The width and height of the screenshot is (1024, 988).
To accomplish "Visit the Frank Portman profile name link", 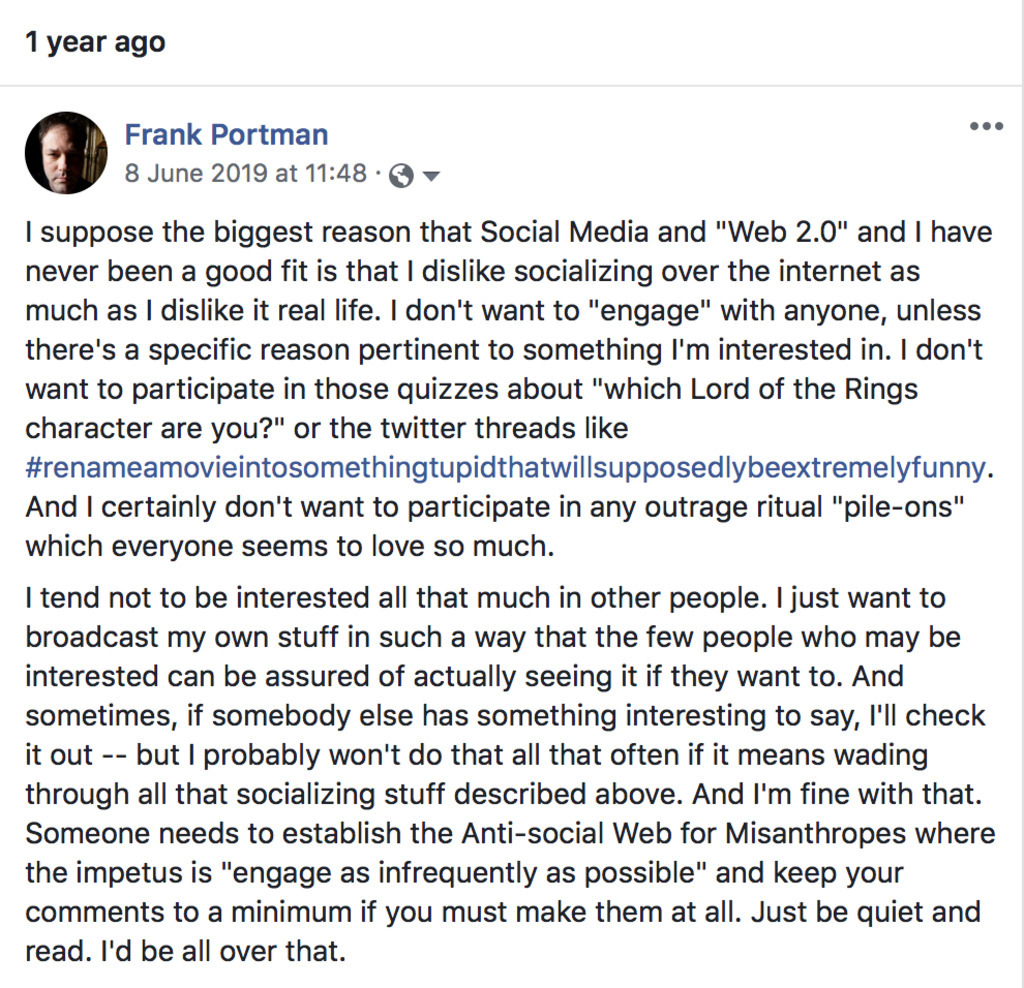I will click(226, 134).
